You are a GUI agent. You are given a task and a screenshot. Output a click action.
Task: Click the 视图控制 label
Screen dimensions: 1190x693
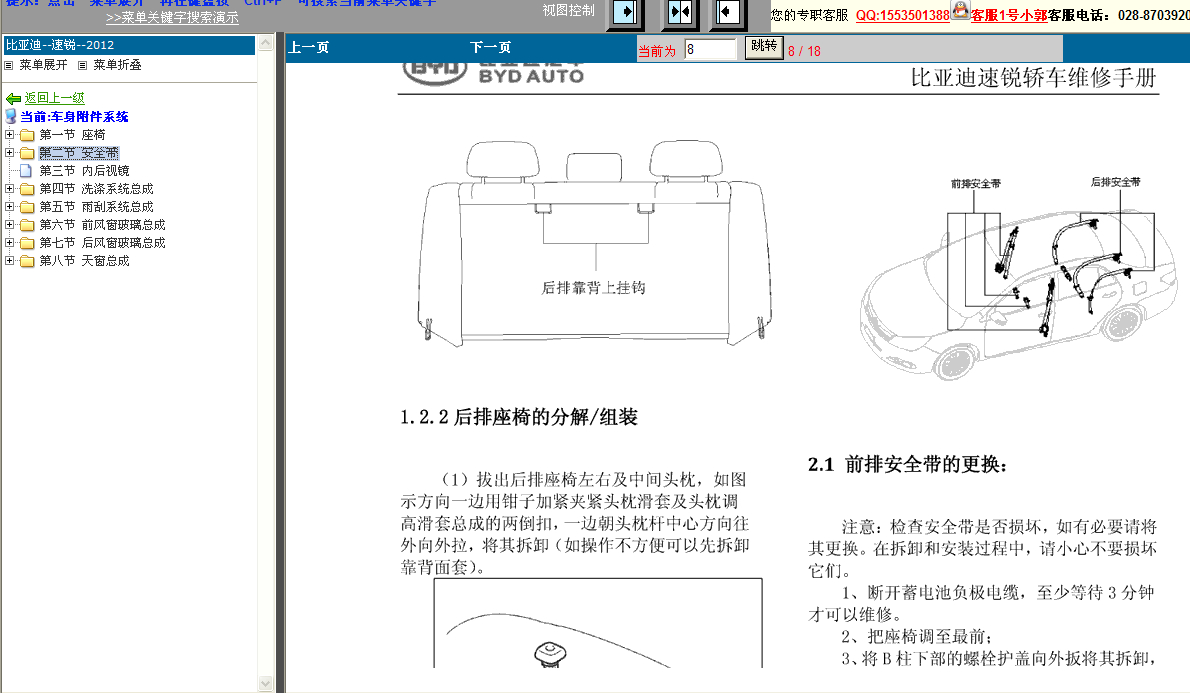568,11
